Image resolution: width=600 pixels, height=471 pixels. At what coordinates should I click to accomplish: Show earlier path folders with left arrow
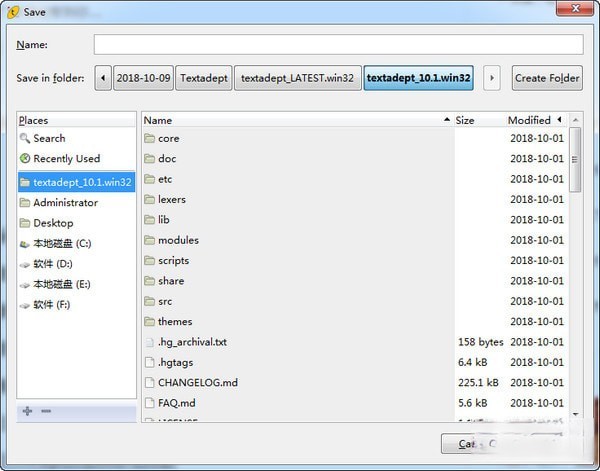[103, 78]
